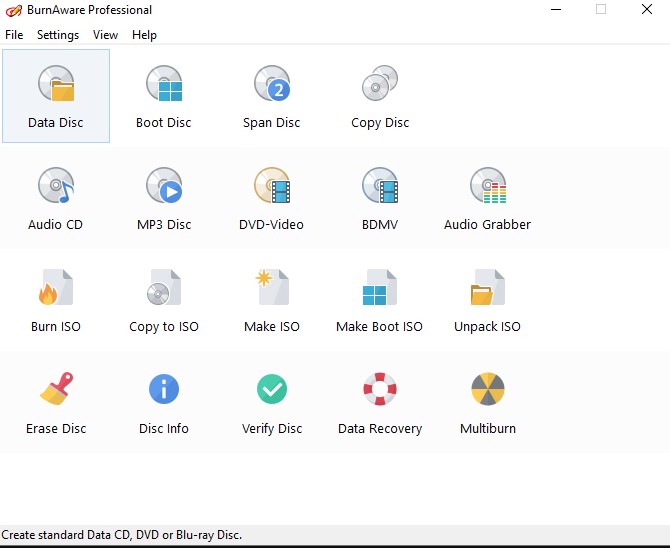The image size is (670, 548).
Task: Launch the Audio Grabber tool
Action: click(x=488, y=187)
